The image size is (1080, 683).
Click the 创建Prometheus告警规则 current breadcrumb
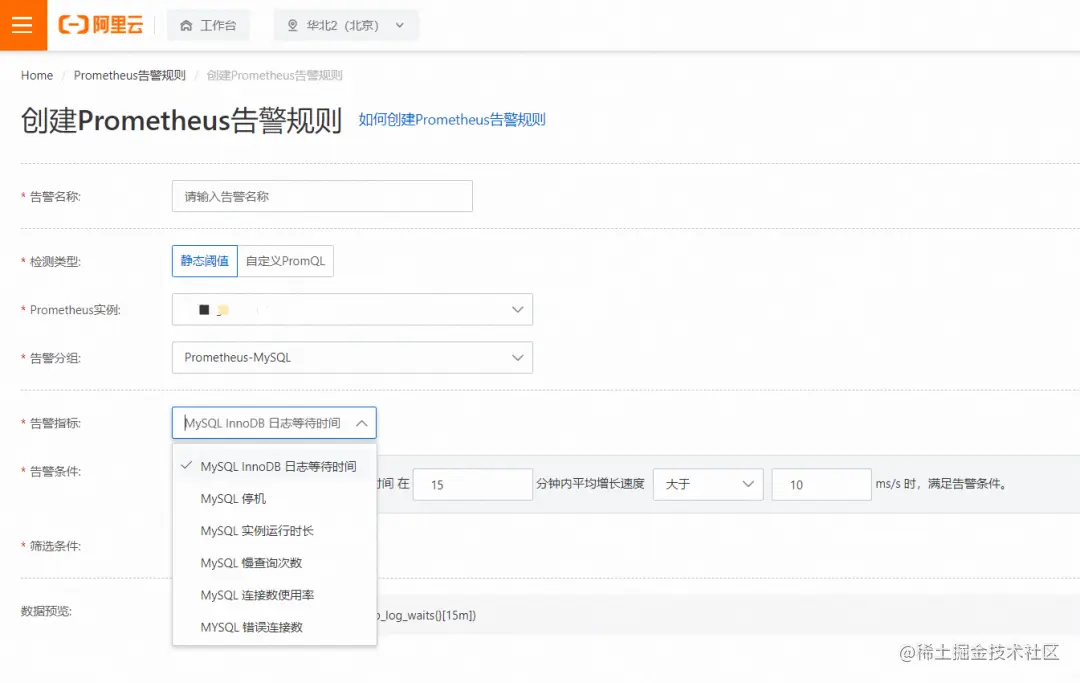tap(274, 75)
